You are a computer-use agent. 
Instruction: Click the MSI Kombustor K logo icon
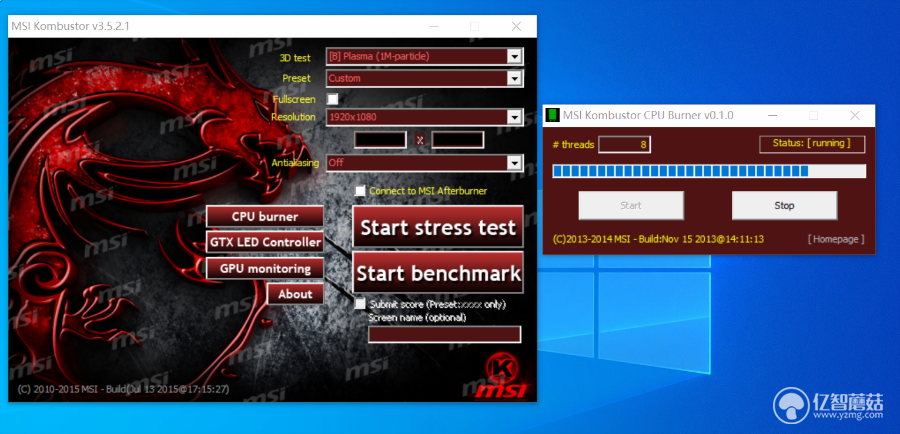coord(503,367)
